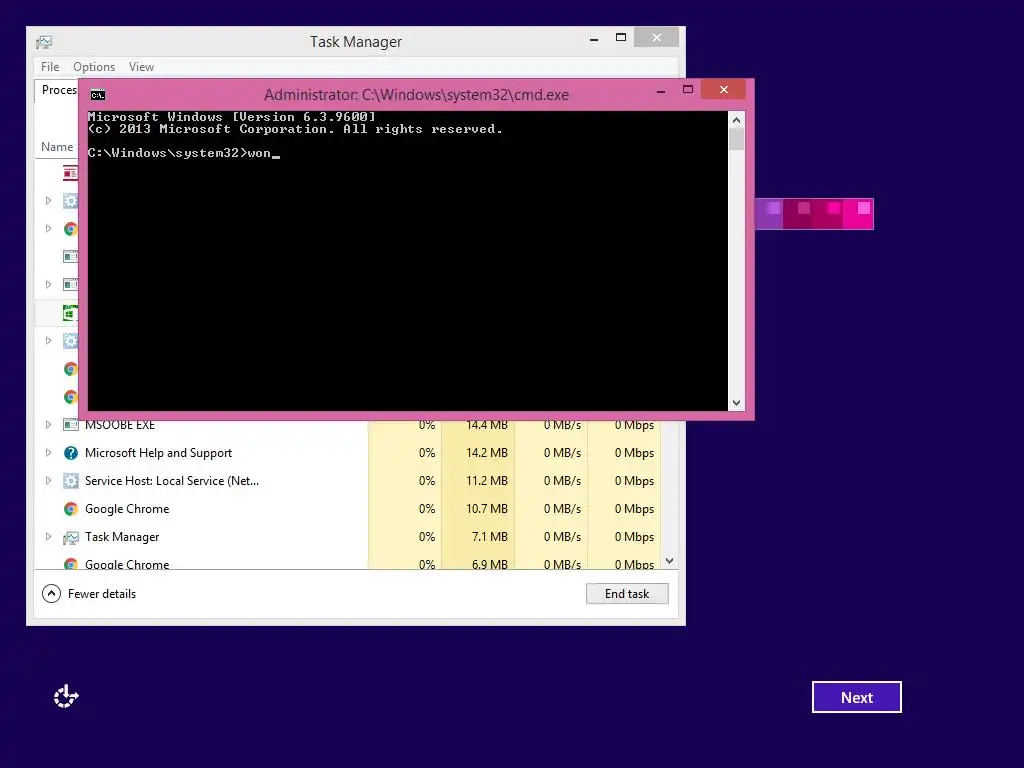The image size is (1024, 768).
Task: Click the cmd window scrollbar thumb
Action: (x=736, y=139)
